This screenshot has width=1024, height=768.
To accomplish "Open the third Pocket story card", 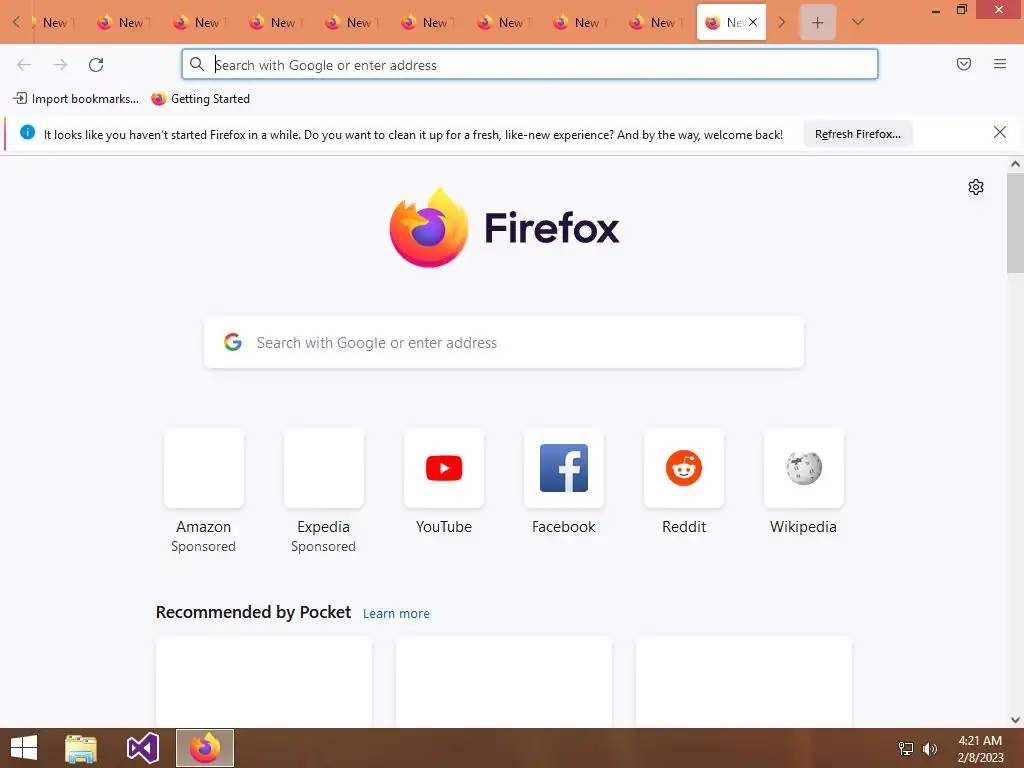I will point(744,682).
